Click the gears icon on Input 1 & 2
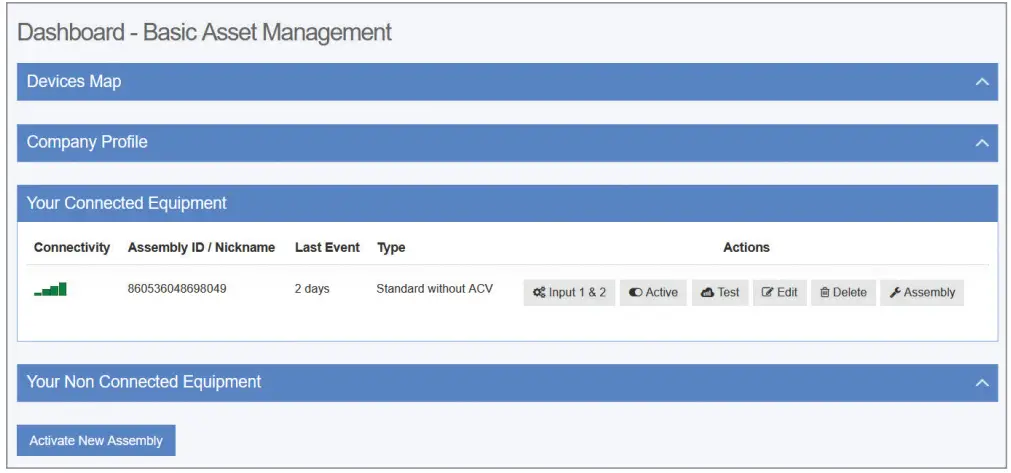This screenshot has width=1011, height=473. (539, 293)
